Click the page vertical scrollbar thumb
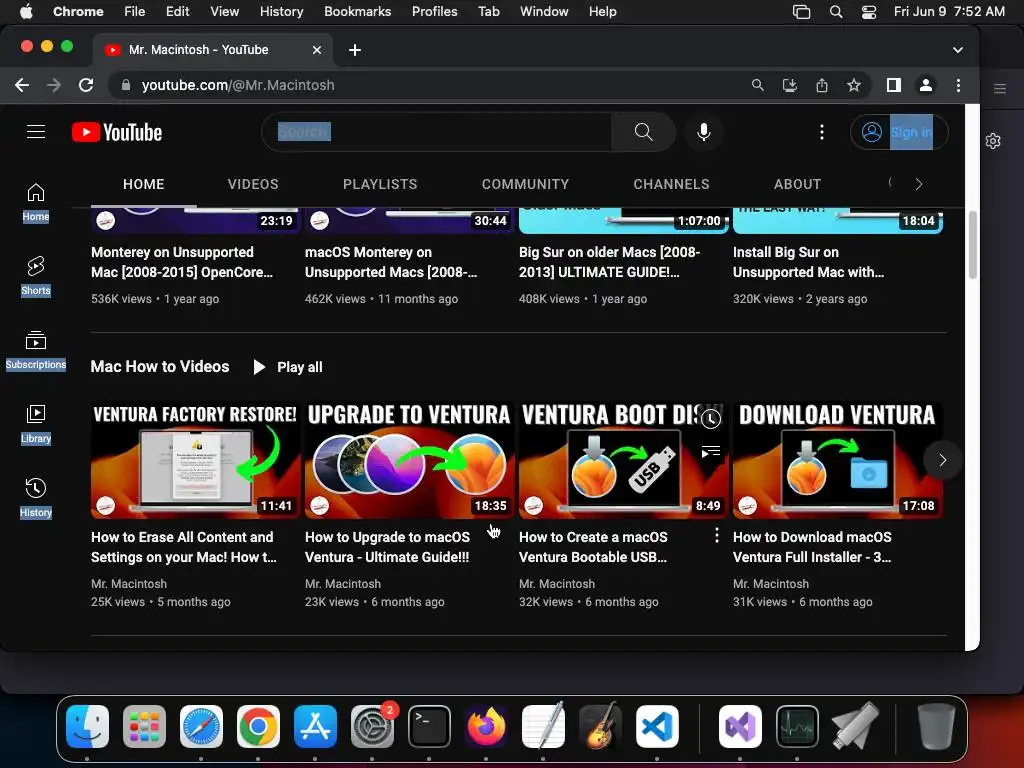This screenshot has width=1024, height=768. point(972,245)
